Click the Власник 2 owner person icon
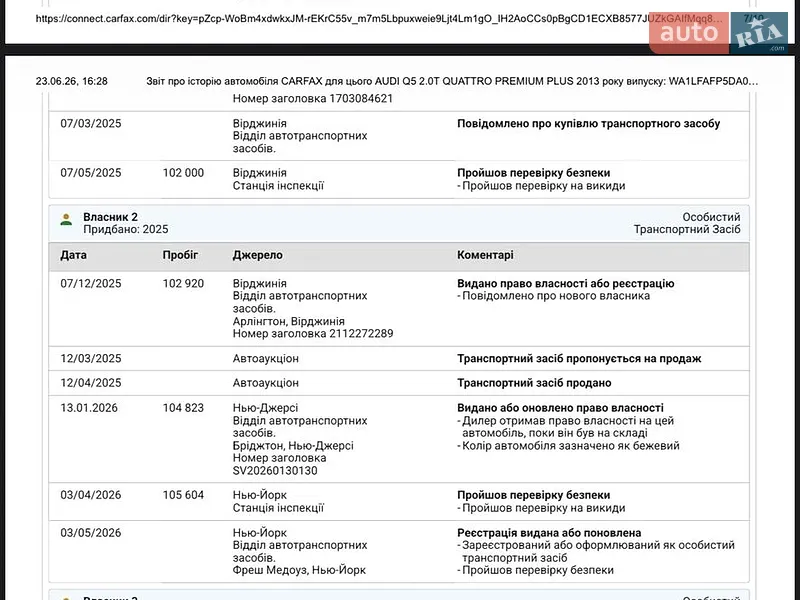Viewport: 800px width, 600px height. [x=66, y=220]
